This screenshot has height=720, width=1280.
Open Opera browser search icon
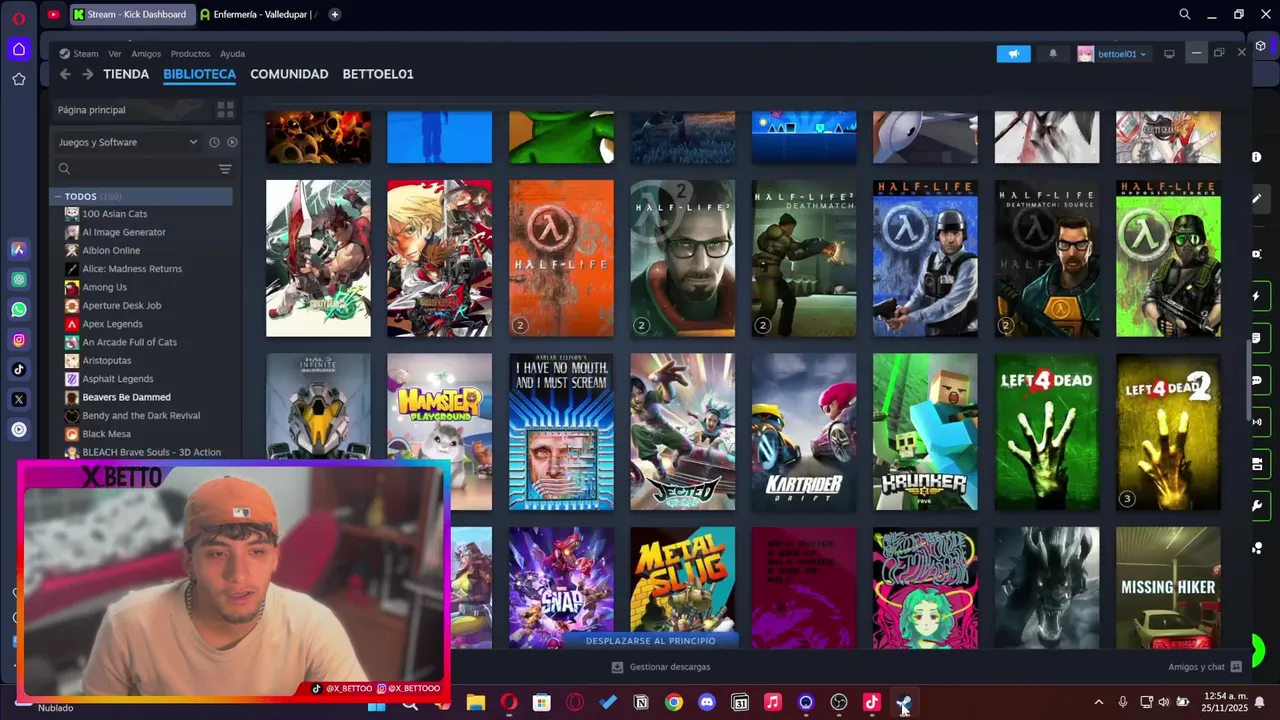[1185, 14]
